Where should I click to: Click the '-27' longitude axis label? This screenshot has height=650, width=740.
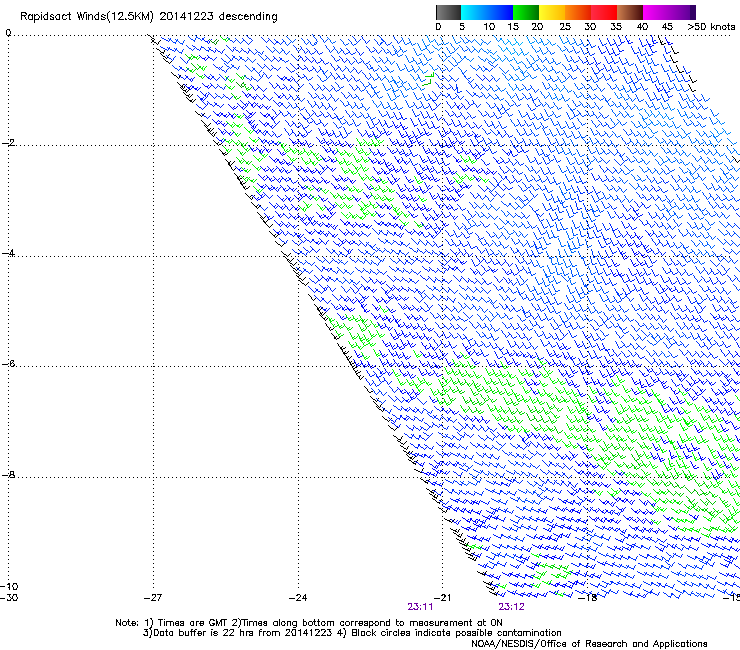click(152, 598)
